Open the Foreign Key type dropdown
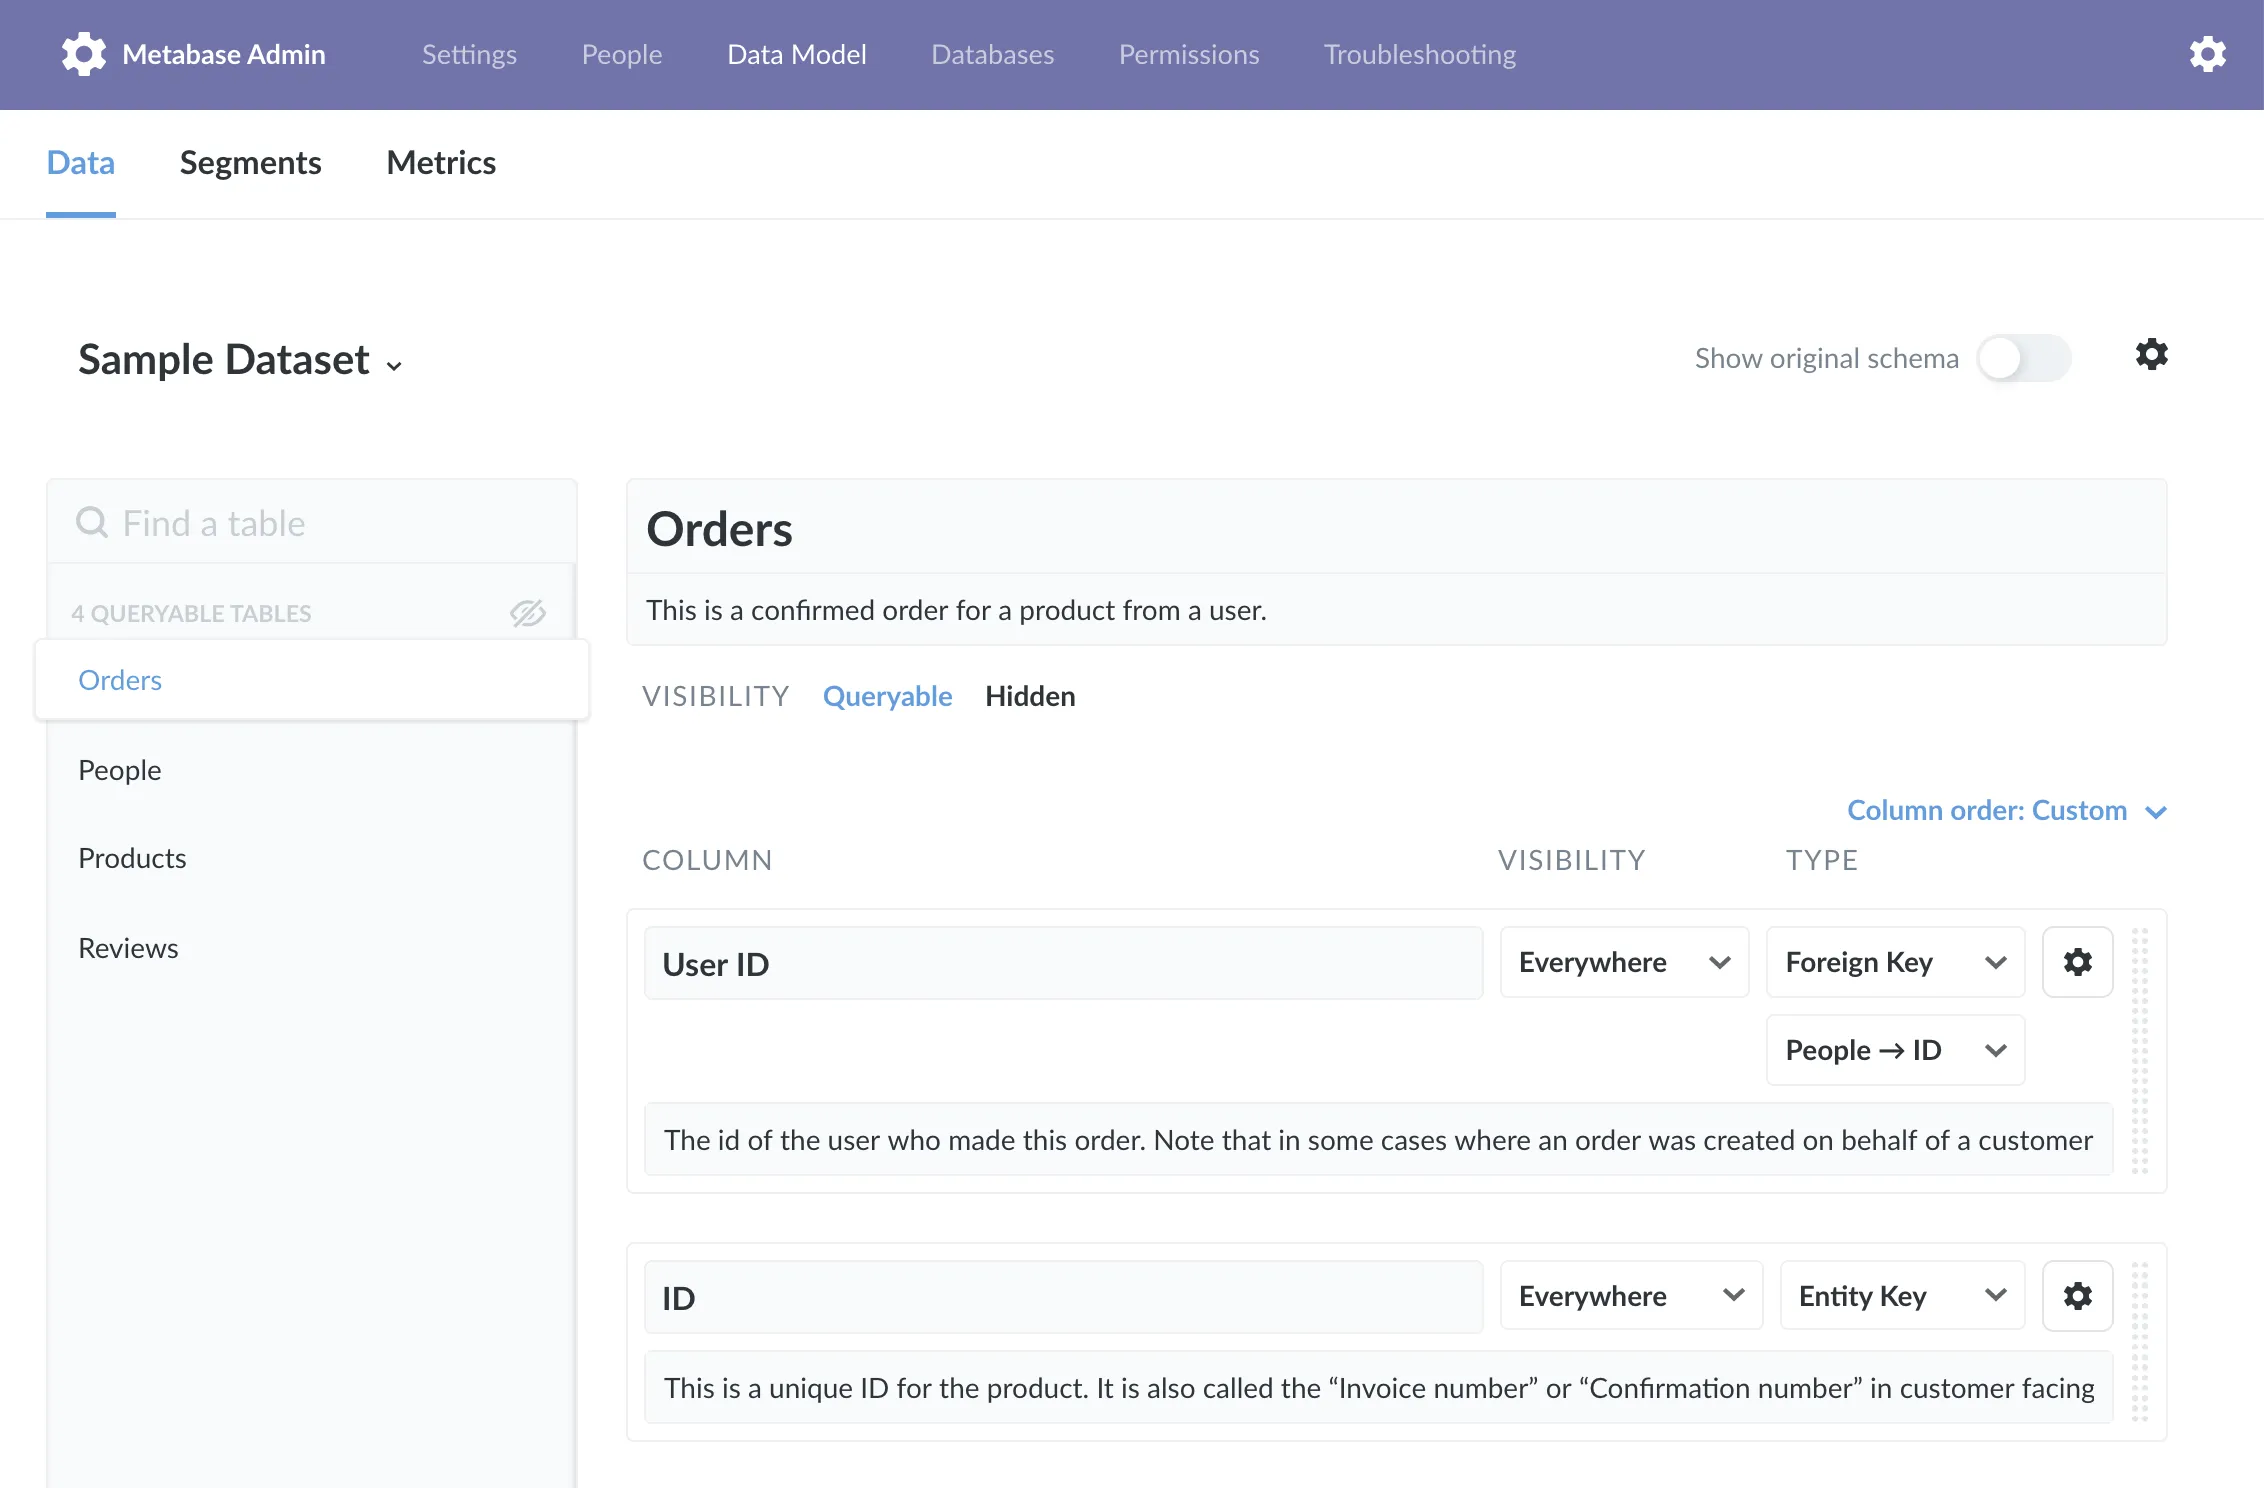The height and width of the screenshot is (1488, 2264). click(x=1894, y=962)
